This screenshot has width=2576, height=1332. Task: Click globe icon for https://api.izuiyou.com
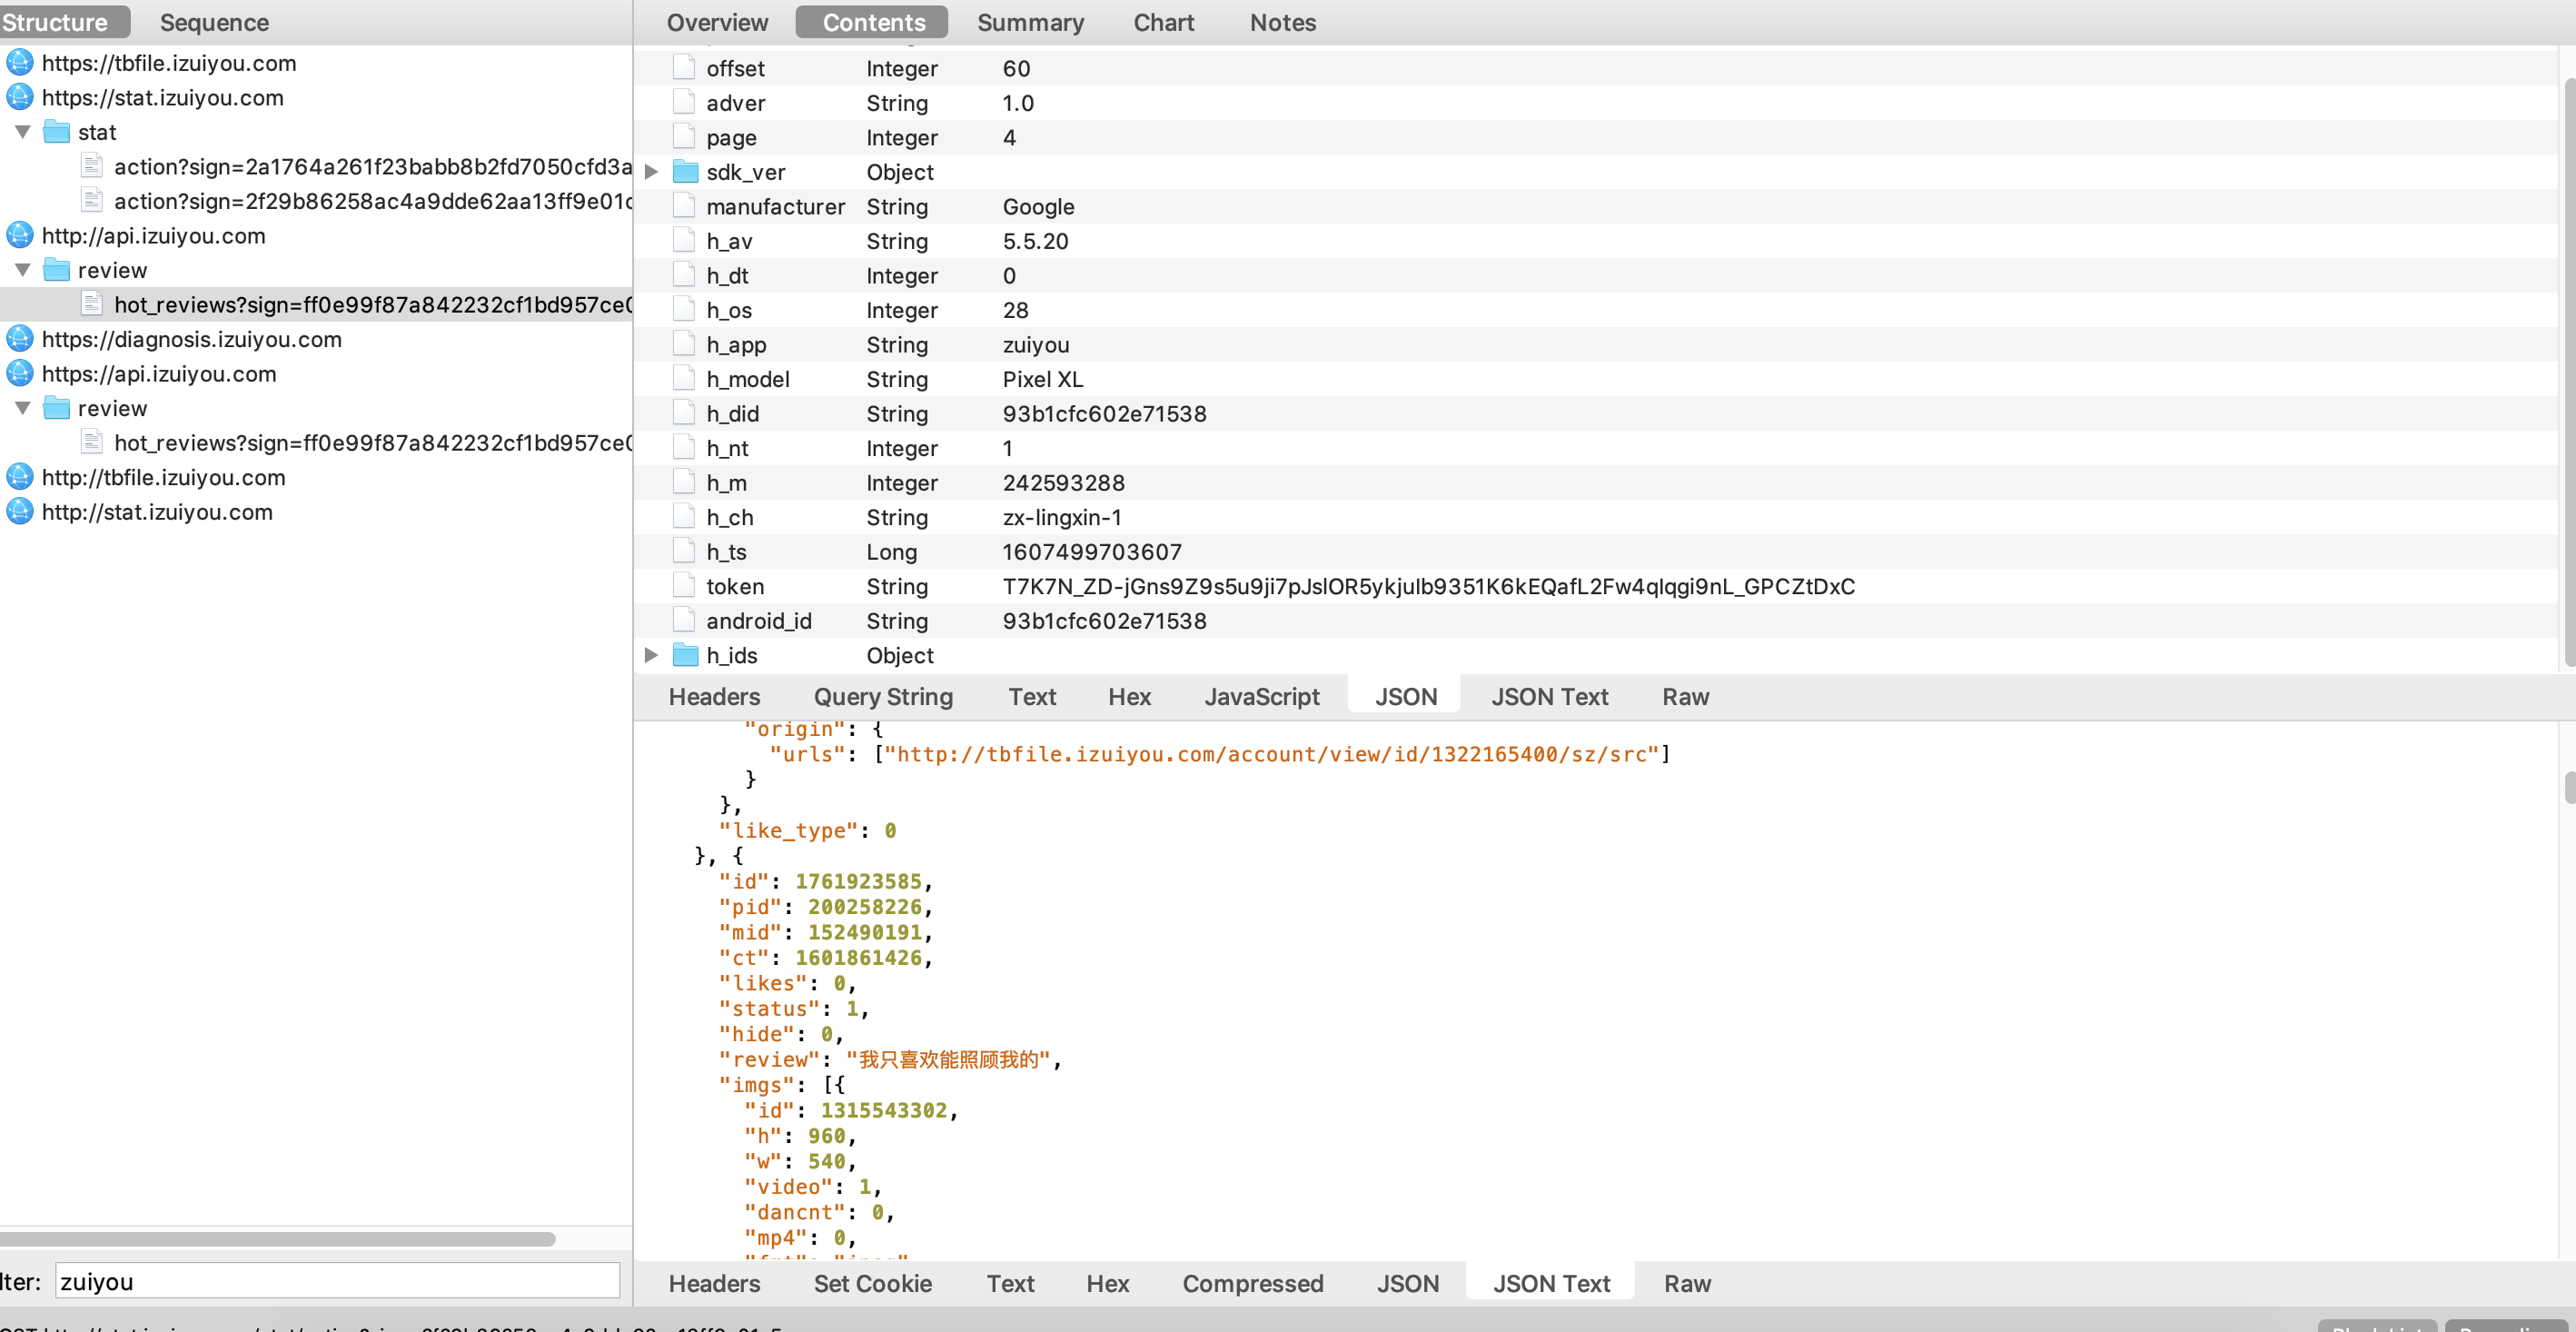20,373
